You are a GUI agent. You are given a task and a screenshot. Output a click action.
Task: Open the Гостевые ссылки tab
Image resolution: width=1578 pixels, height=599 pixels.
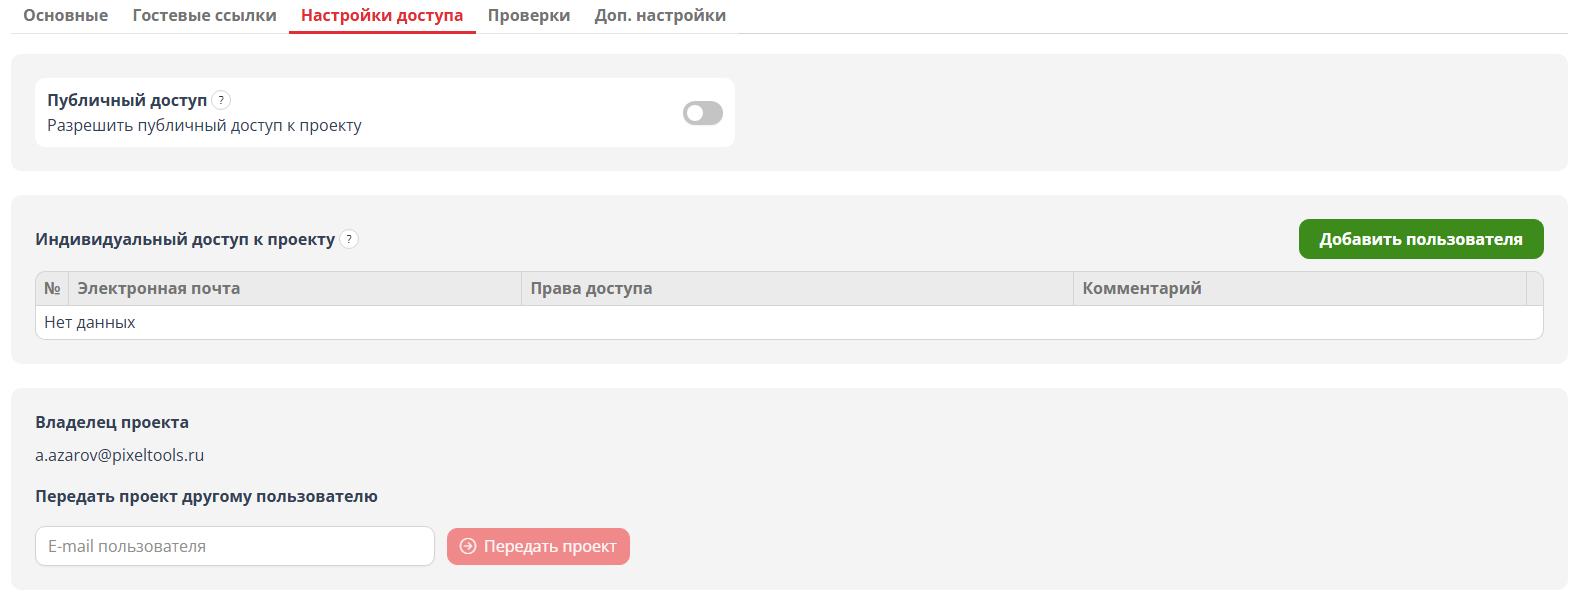(203, 15)
